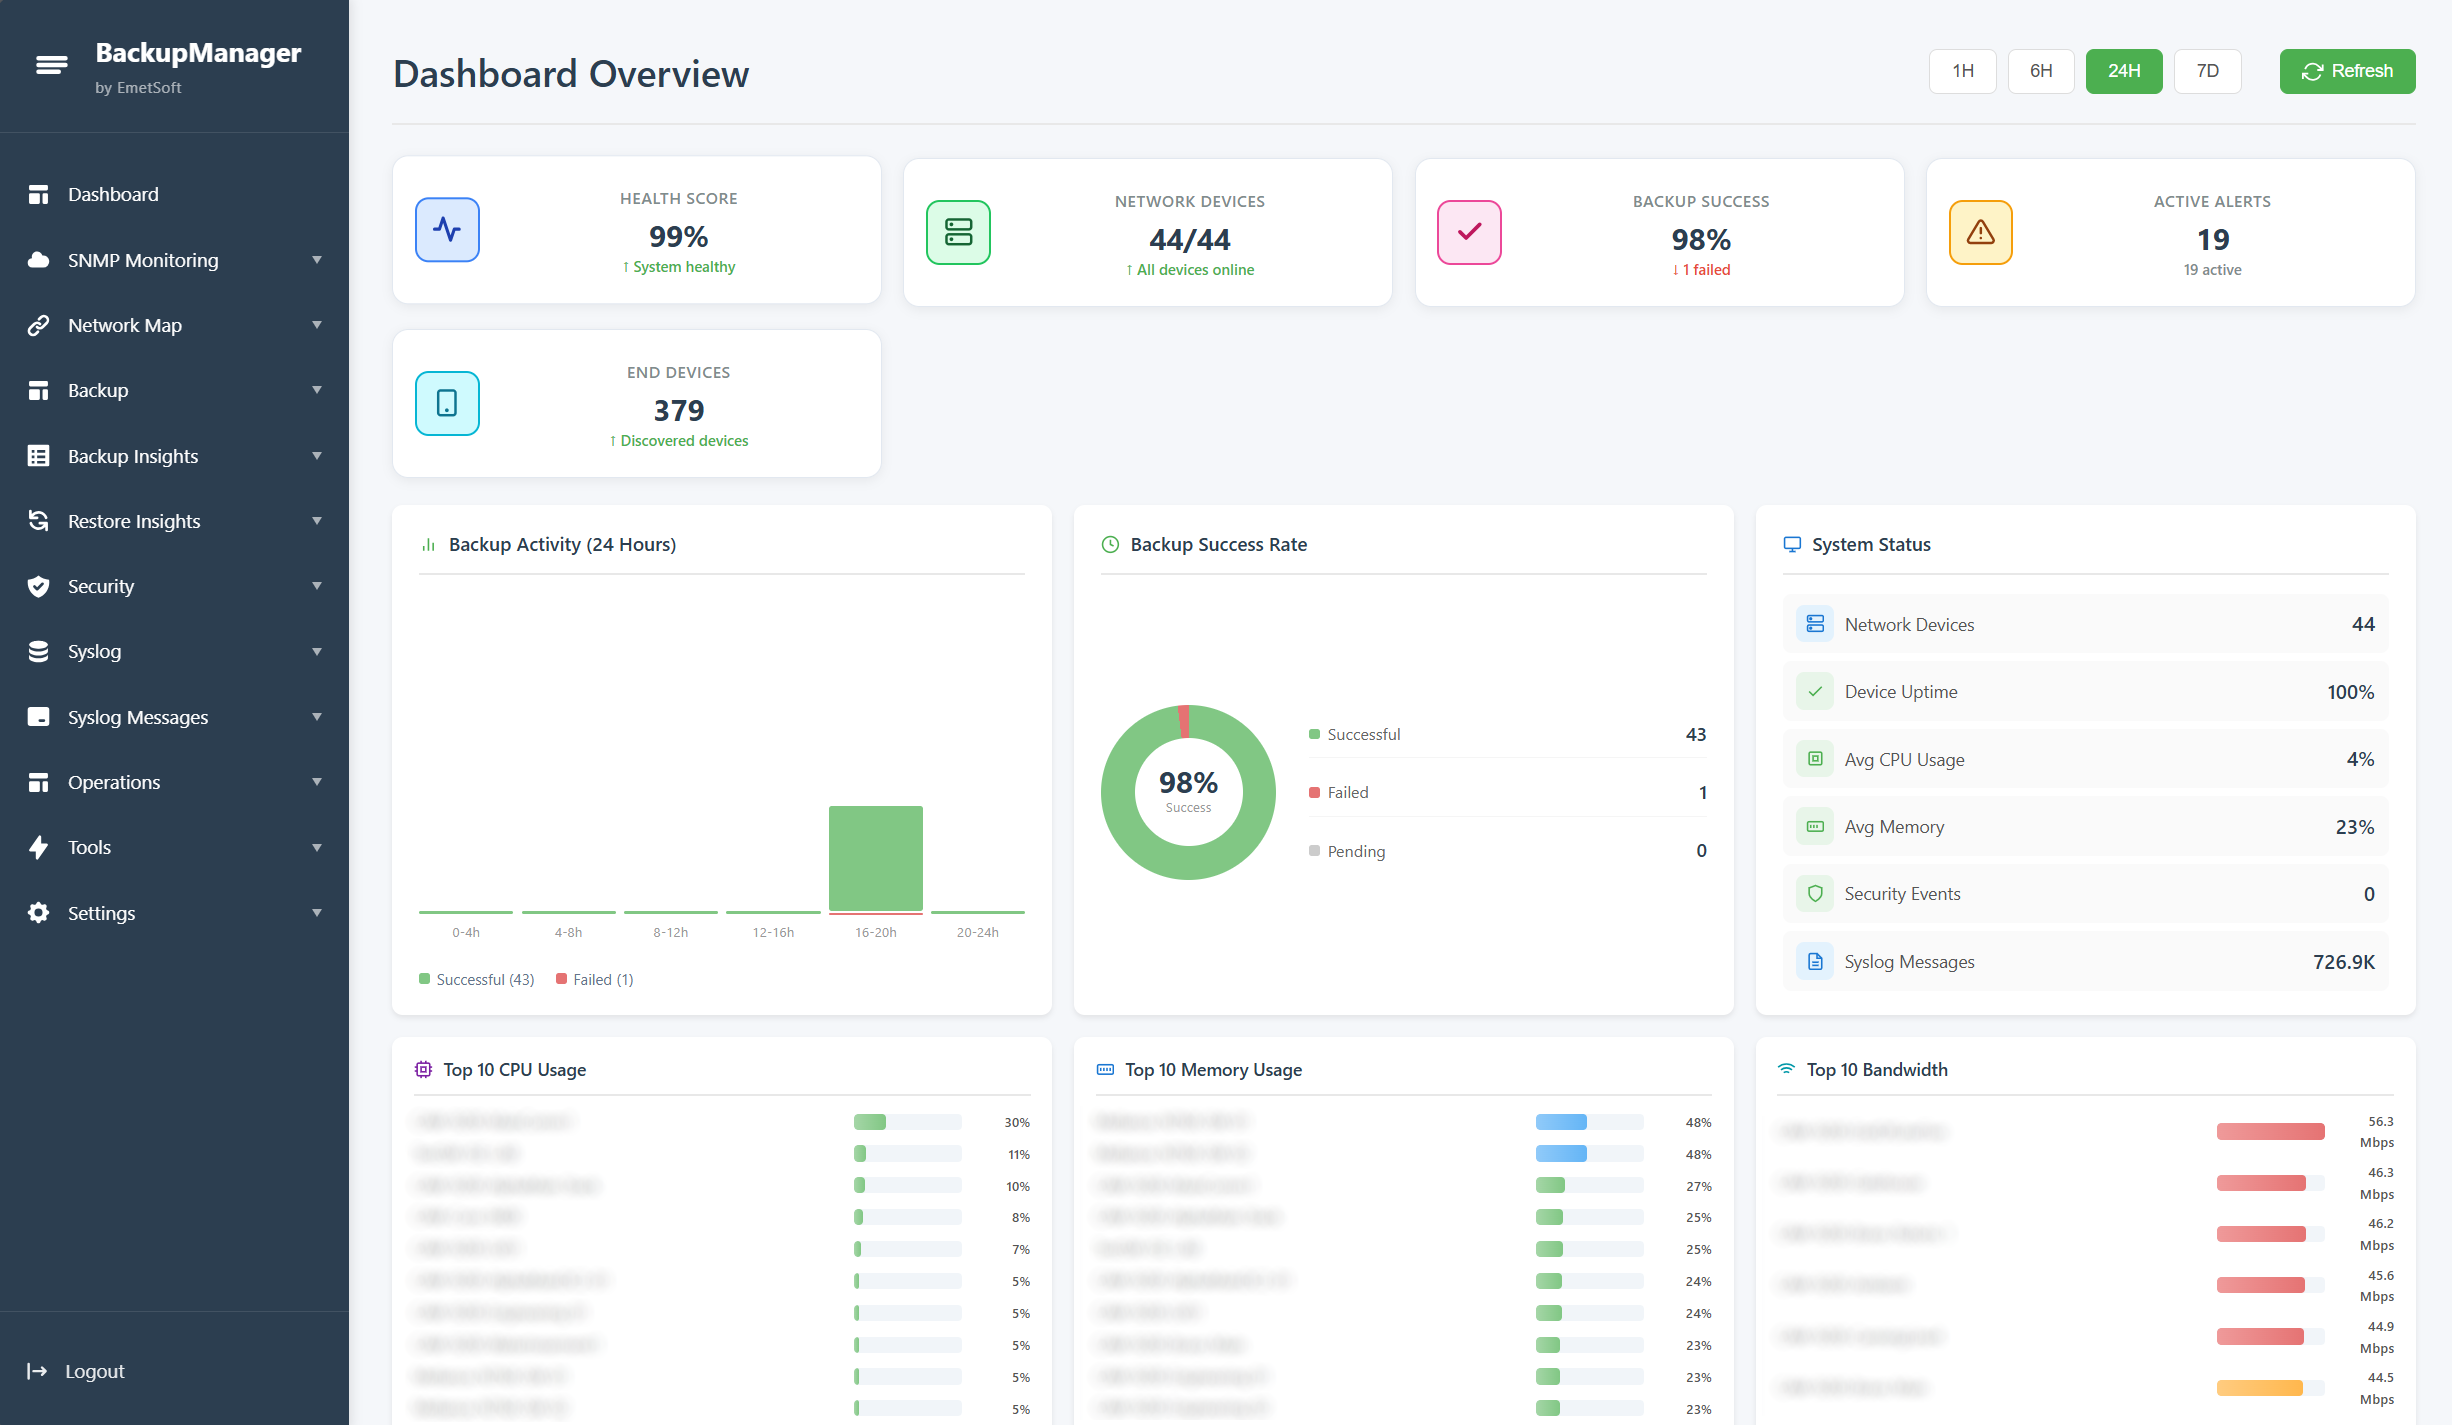This screenshot has width=2452, height=1425.
Task: Select the 1H time range
Action: [1962, 71]
